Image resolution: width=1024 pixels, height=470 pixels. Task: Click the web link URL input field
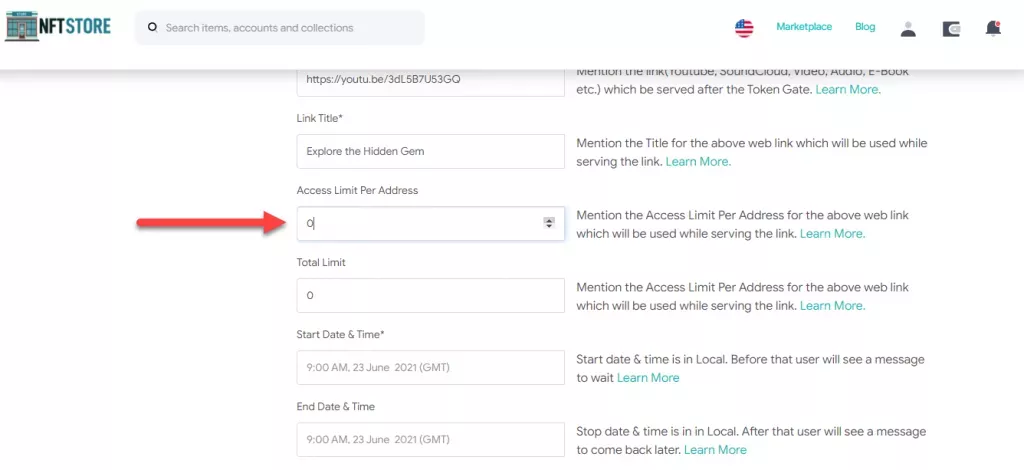pyautogui.click(x=430, y=80)
